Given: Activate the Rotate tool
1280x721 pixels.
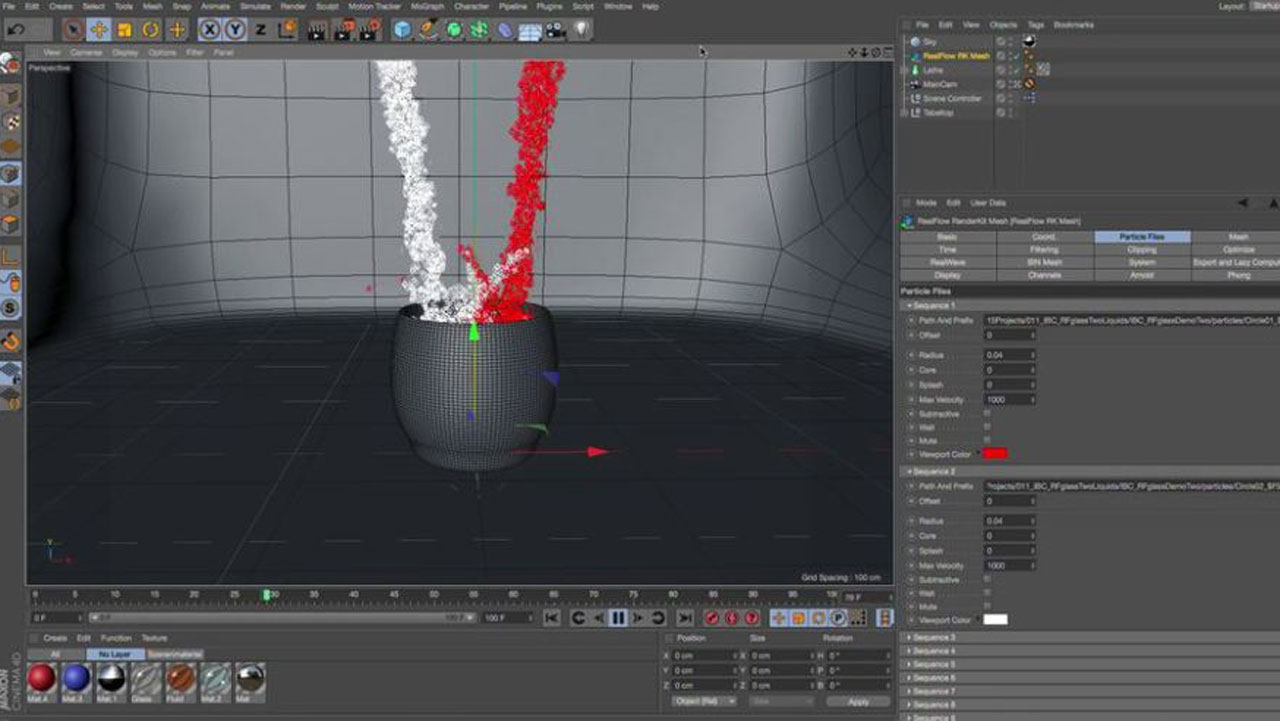Looking at the screenshot, I should 151,30.
